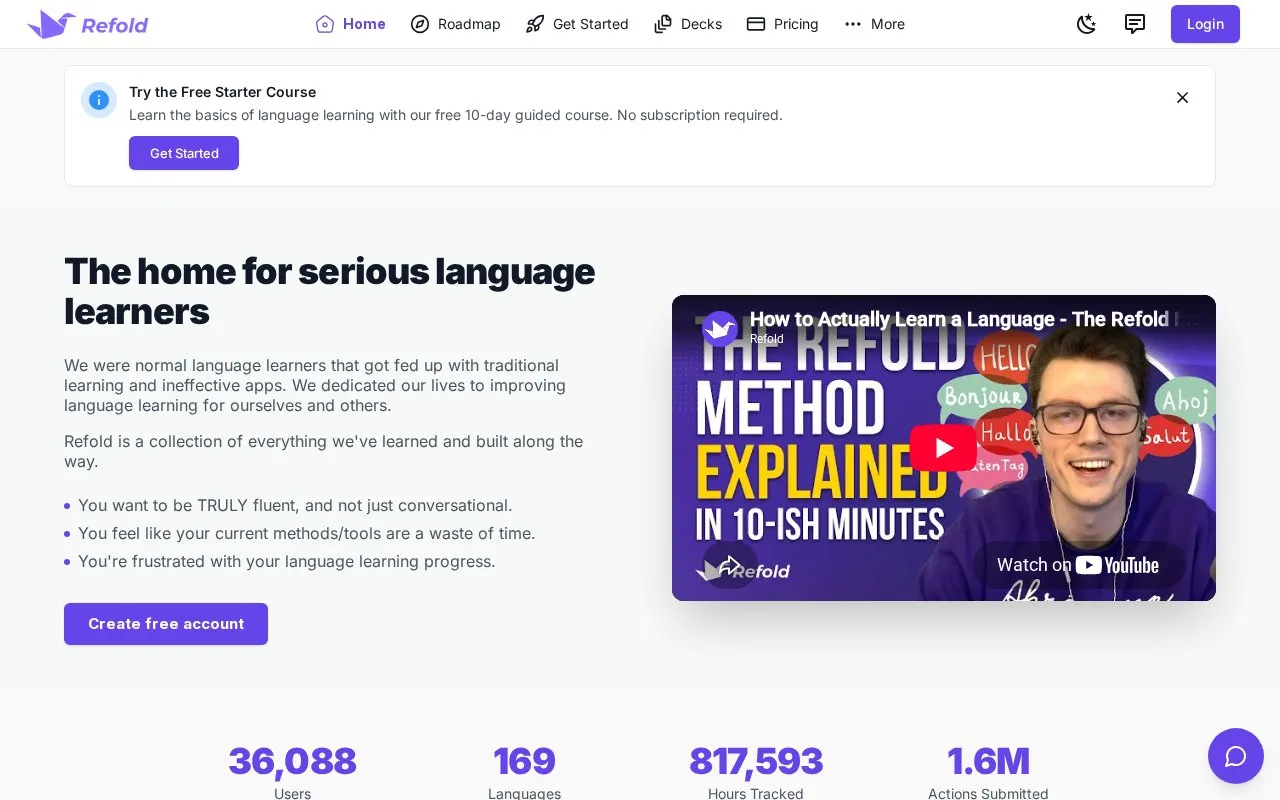Open the Home nav item
This screenshot has height=800, width=1280.
pos(351,24)
